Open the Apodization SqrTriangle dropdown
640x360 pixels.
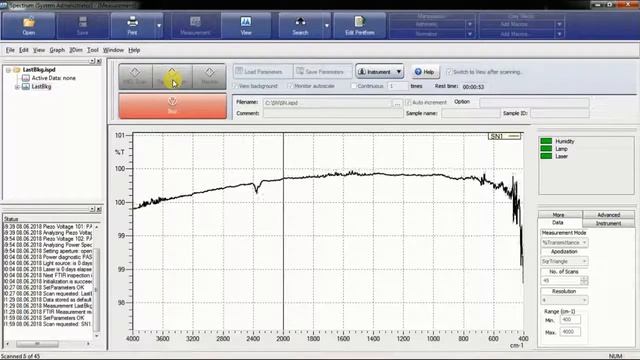(x=564, y=261)
